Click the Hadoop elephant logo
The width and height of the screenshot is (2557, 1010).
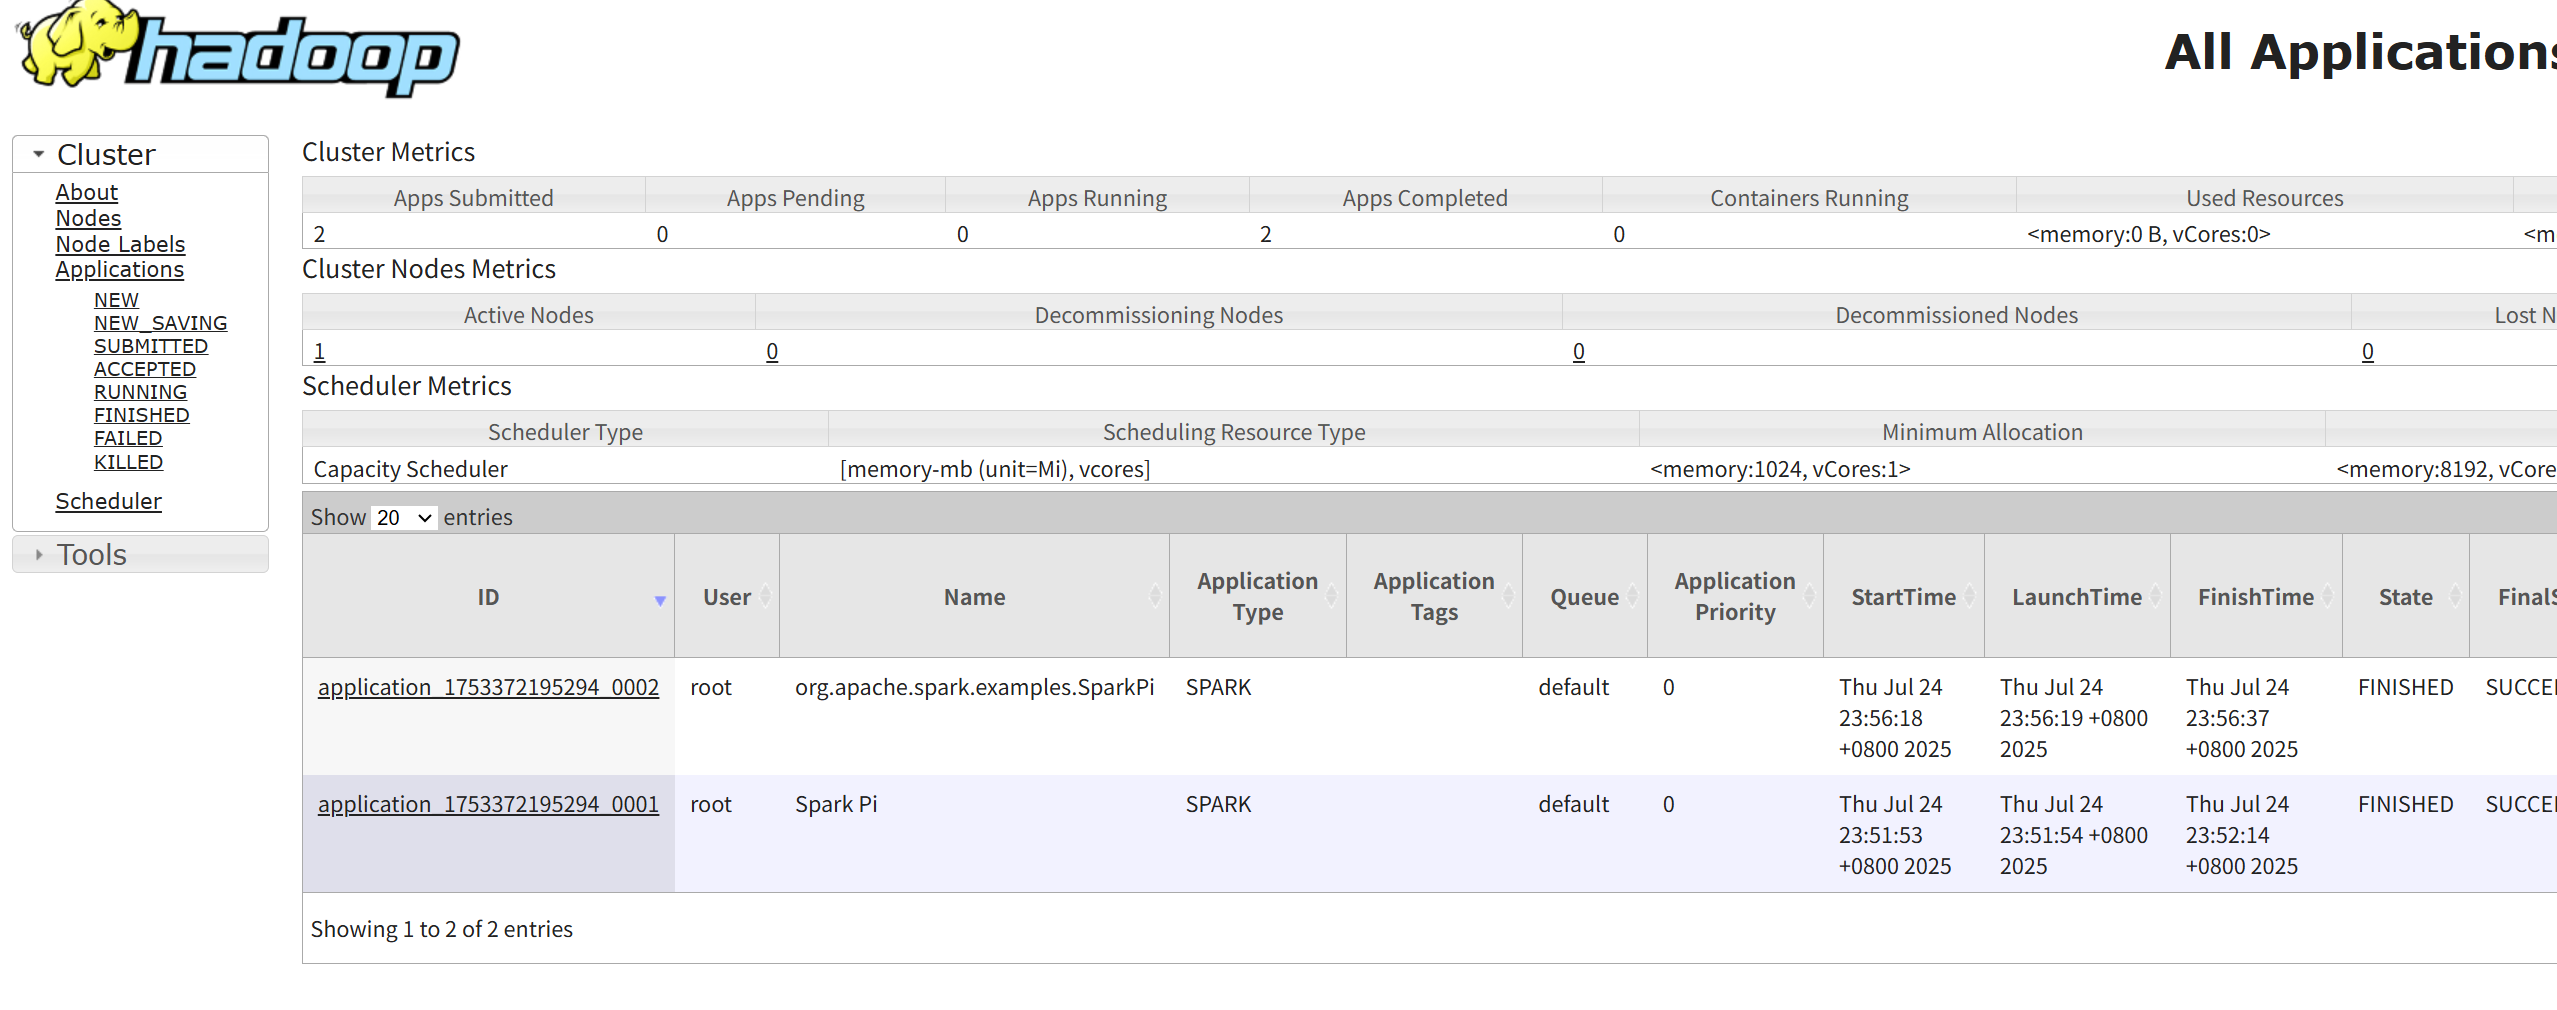[x=238, y=48]
